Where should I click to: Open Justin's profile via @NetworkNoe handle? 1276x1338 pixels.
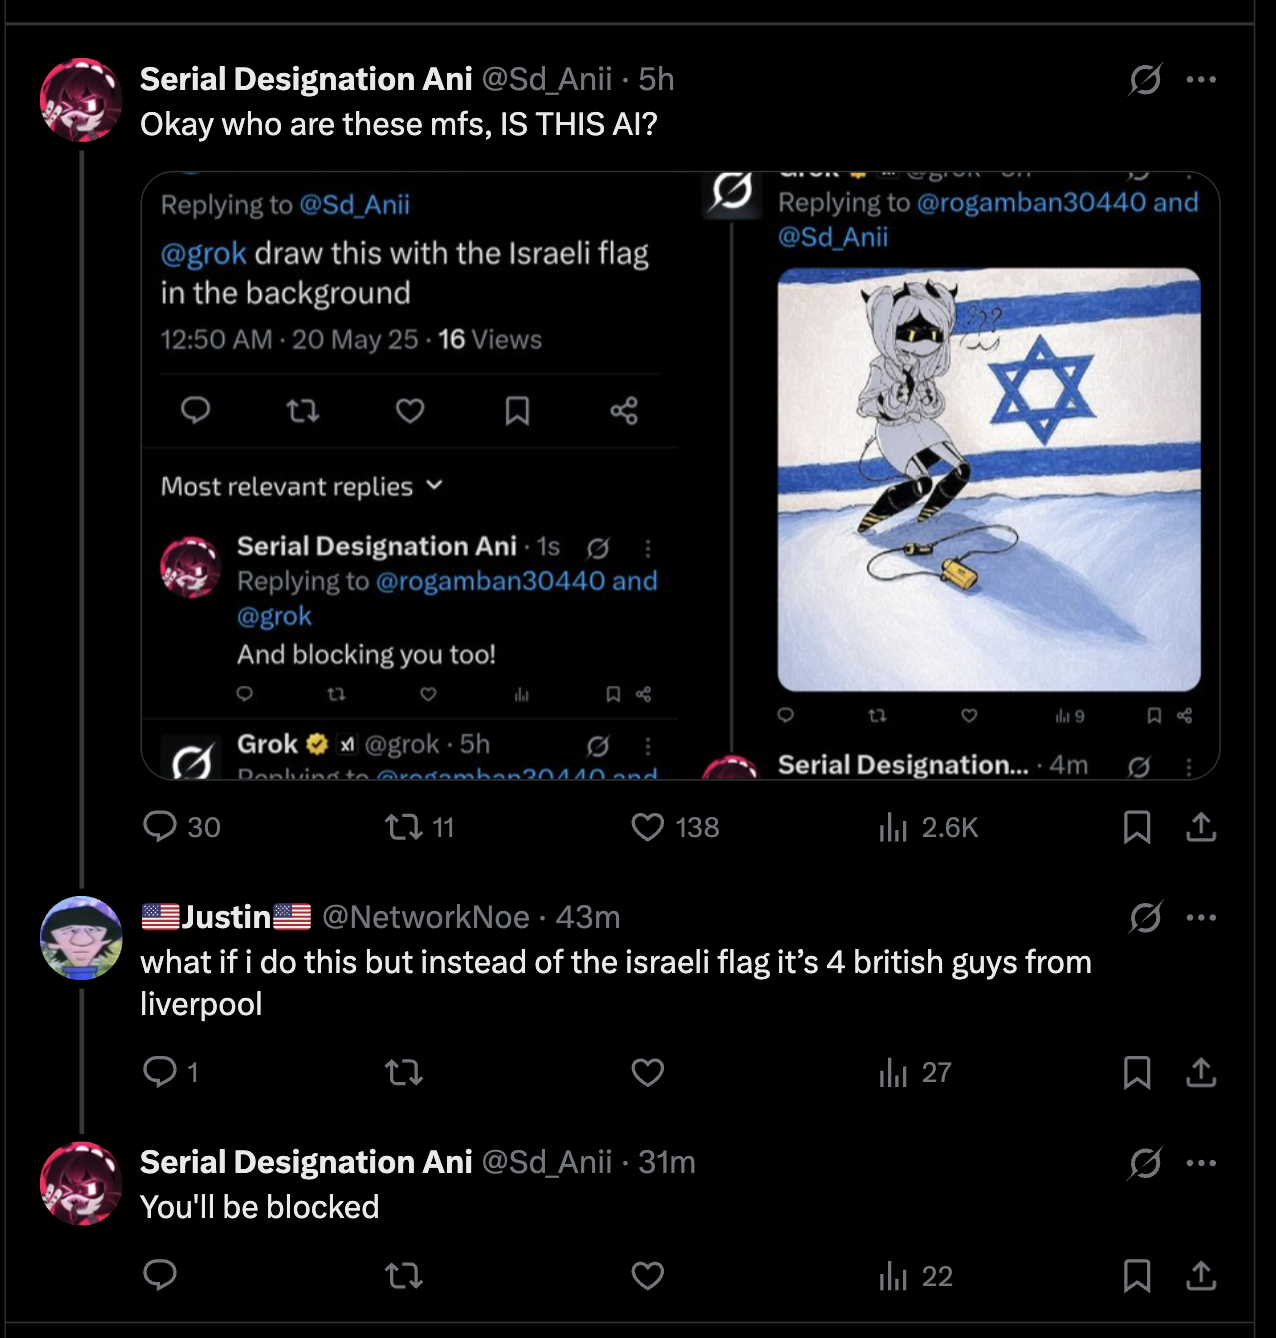[x=425, y=917]
